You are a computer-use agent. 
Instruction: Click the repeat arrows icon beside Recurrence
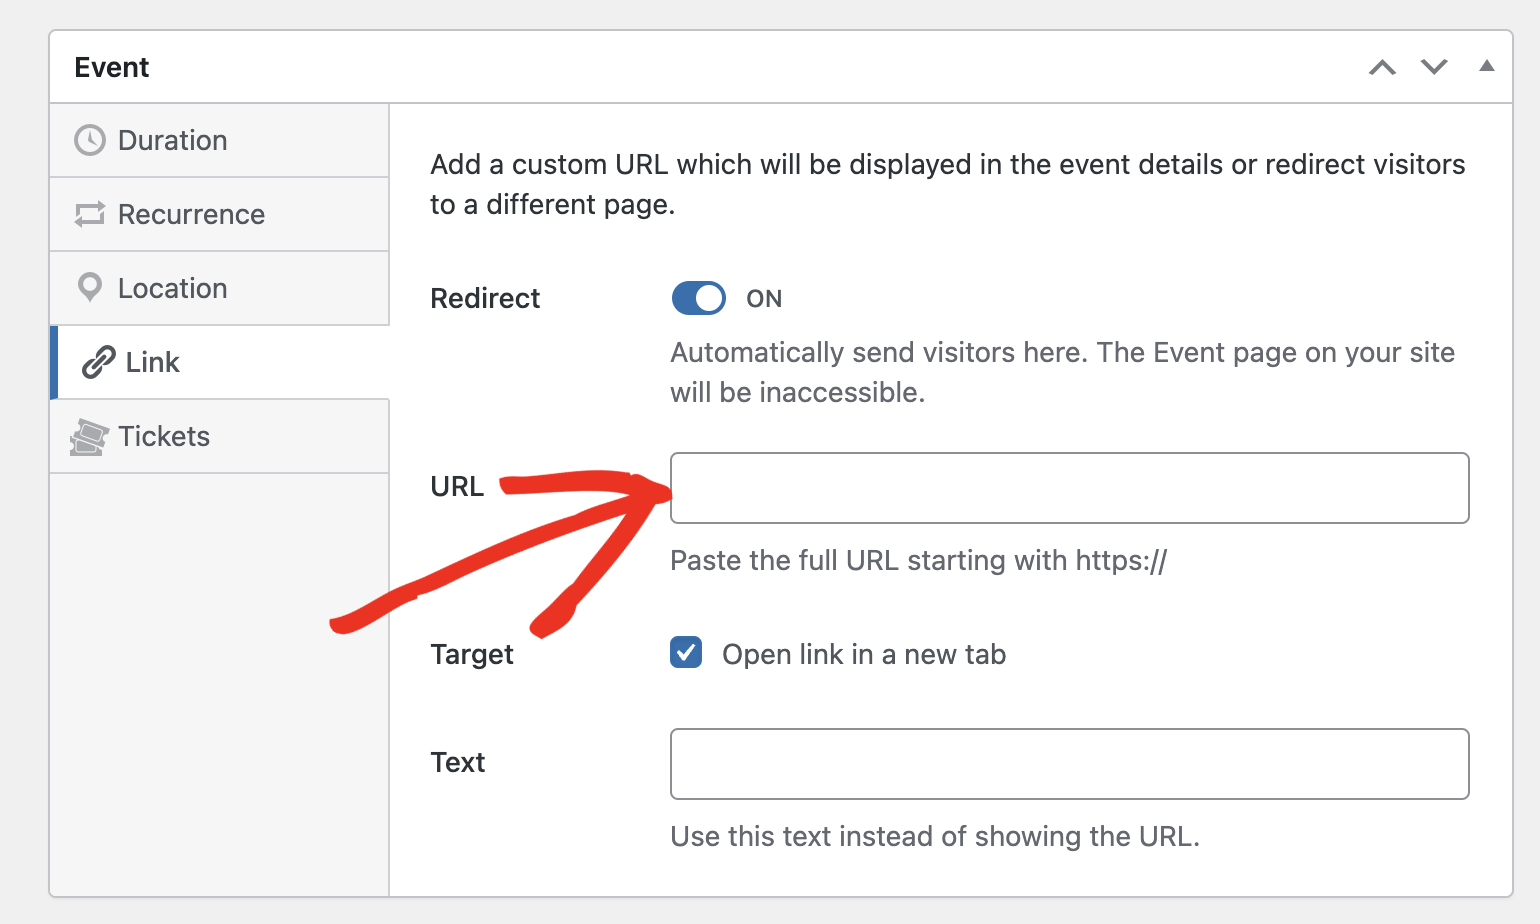coord(90,214)
